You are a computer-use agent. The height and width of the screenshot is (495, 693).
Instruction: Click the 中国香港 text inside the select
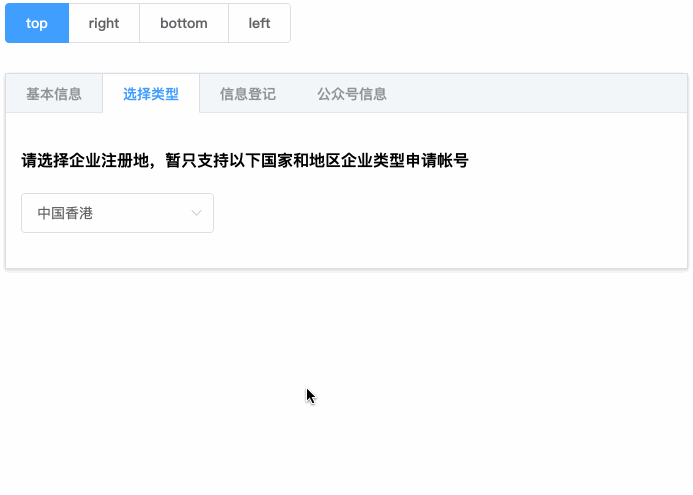65,213
